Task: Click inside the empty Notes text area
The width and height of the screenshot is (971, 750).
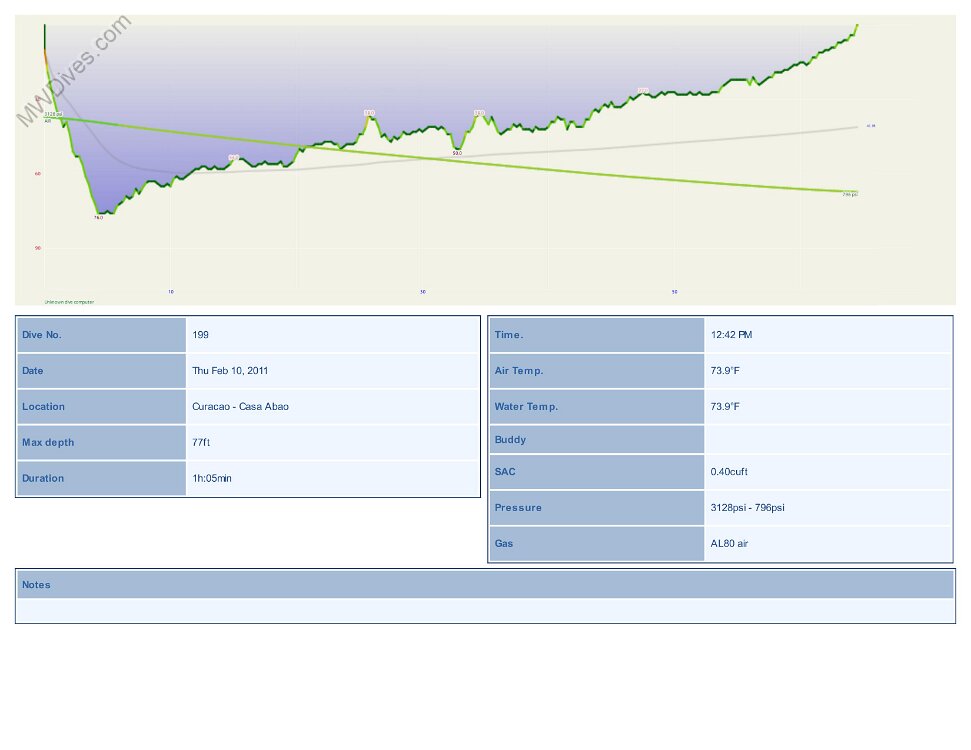Action: (x=485, y=611)
